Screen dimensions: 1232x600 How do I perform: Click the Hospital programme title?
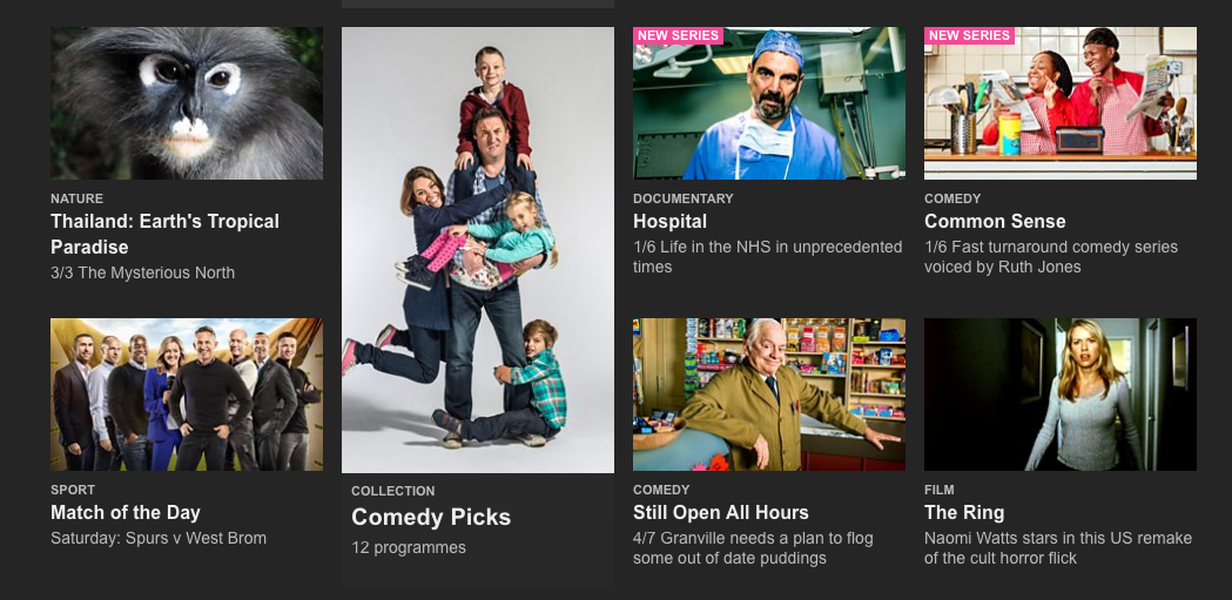tap(670, 221)
